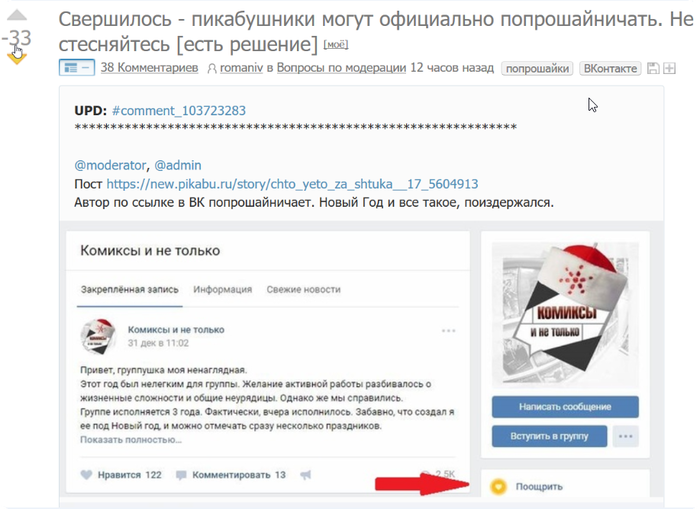
Task: Click the plus icon next to the save icon
Action: click(x=669, y=68)
